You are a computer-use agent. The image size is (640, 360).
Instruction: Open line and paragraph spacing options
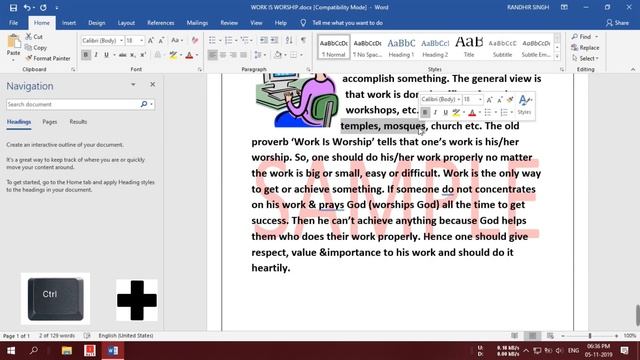(x=259, y=55)
